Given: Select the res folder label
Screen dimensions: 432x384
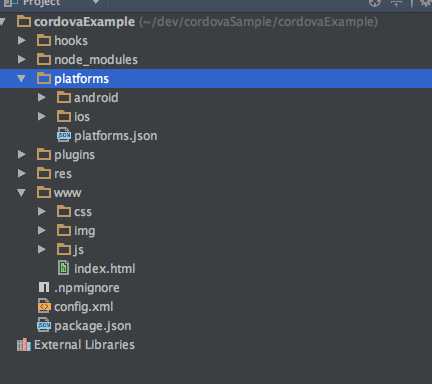Looking at the screenshot, I should pos(63,174).
